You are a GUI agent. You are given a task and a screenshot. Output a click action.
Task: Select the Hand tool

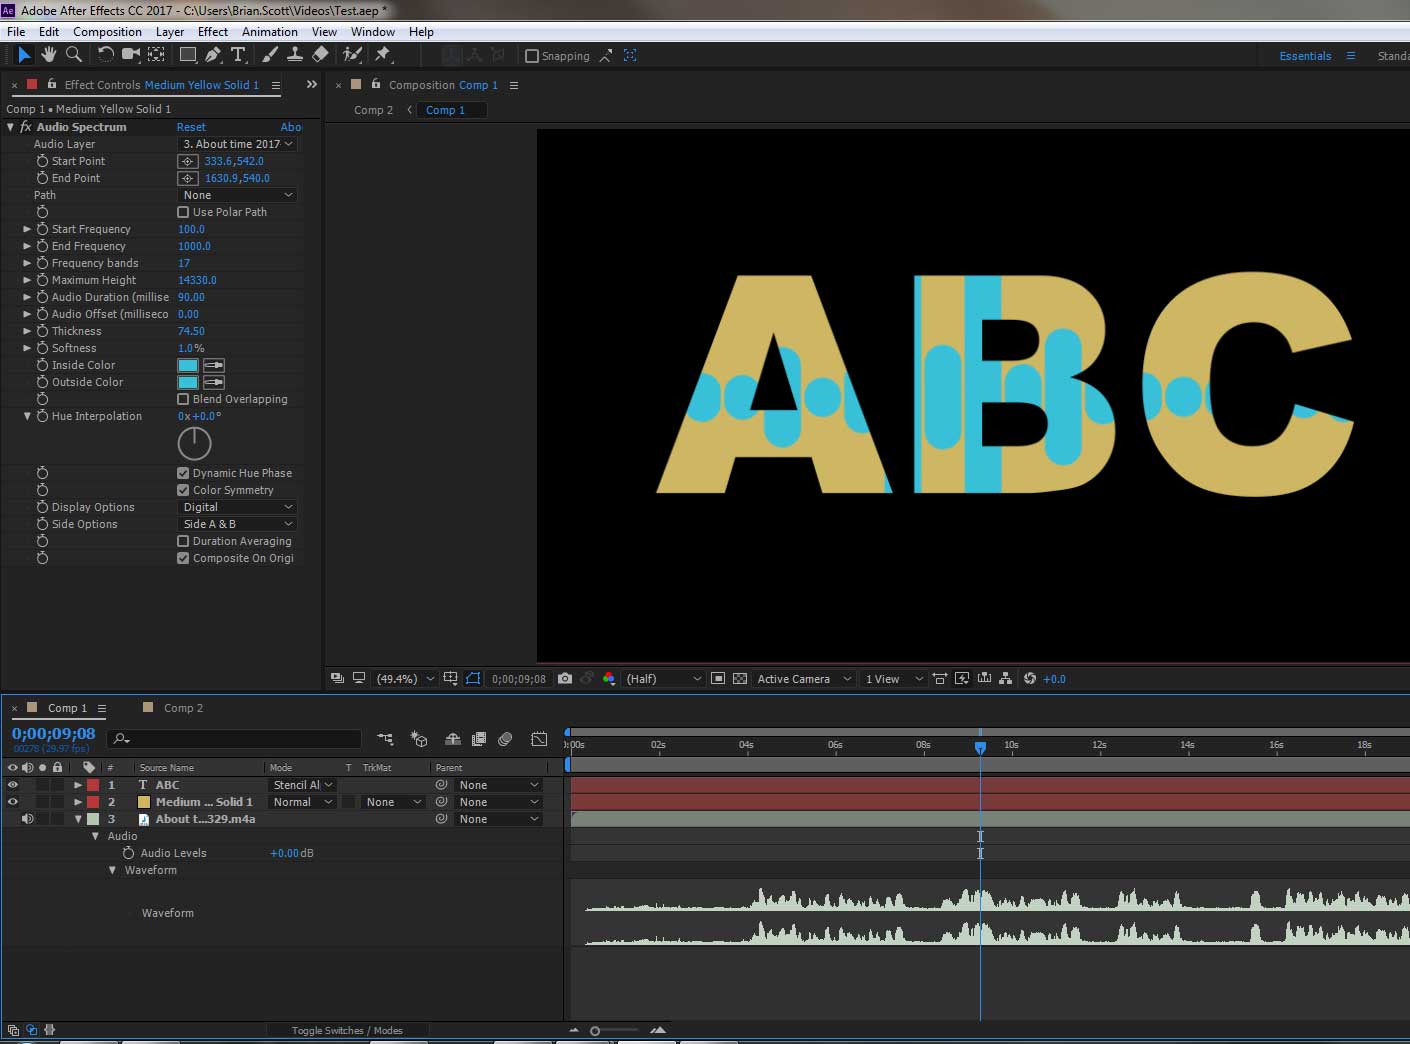(x=48, y=55)
